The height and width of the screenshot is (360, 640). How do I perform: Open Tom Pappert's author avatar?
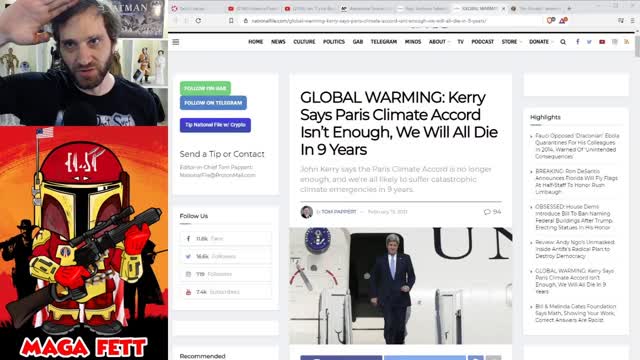pos(307,212)
